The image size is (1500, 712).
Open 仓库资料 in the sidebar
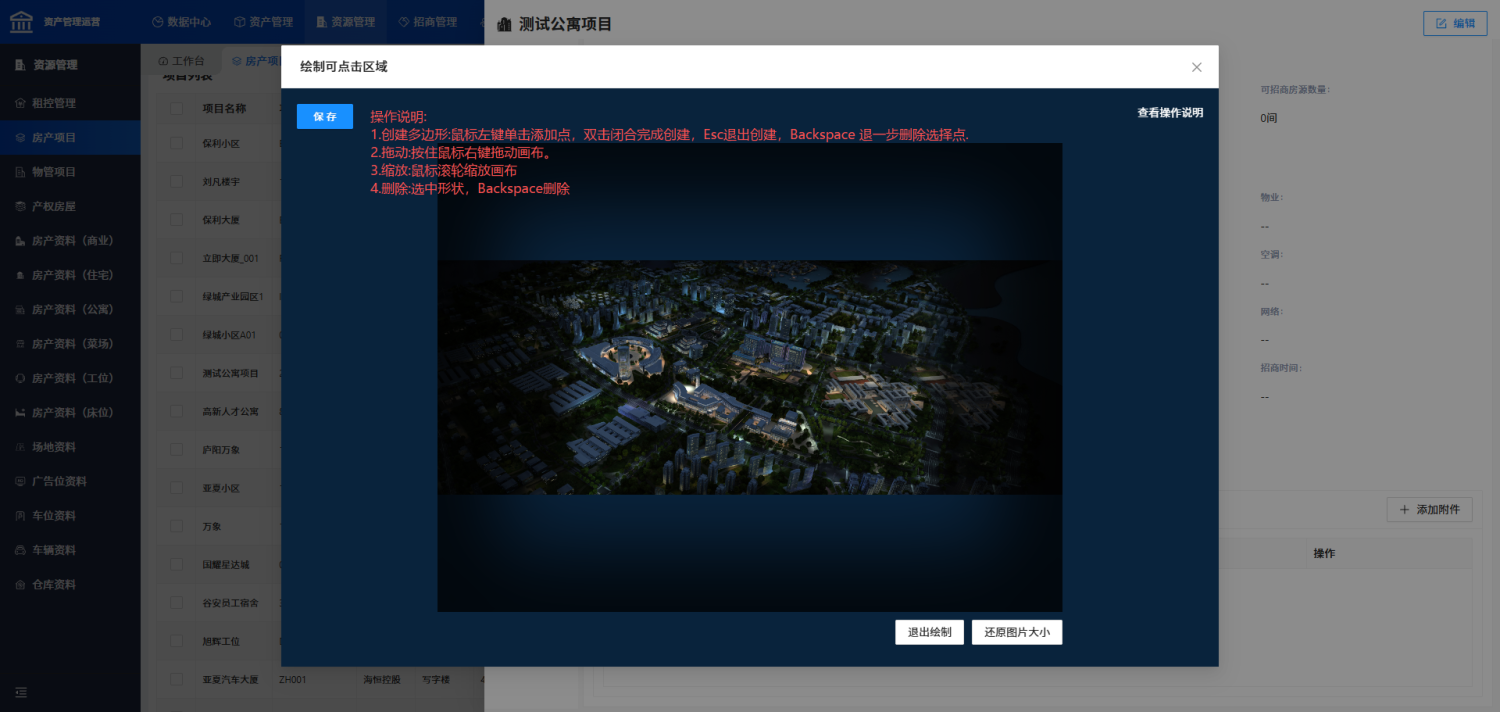[x=70, y=584]
